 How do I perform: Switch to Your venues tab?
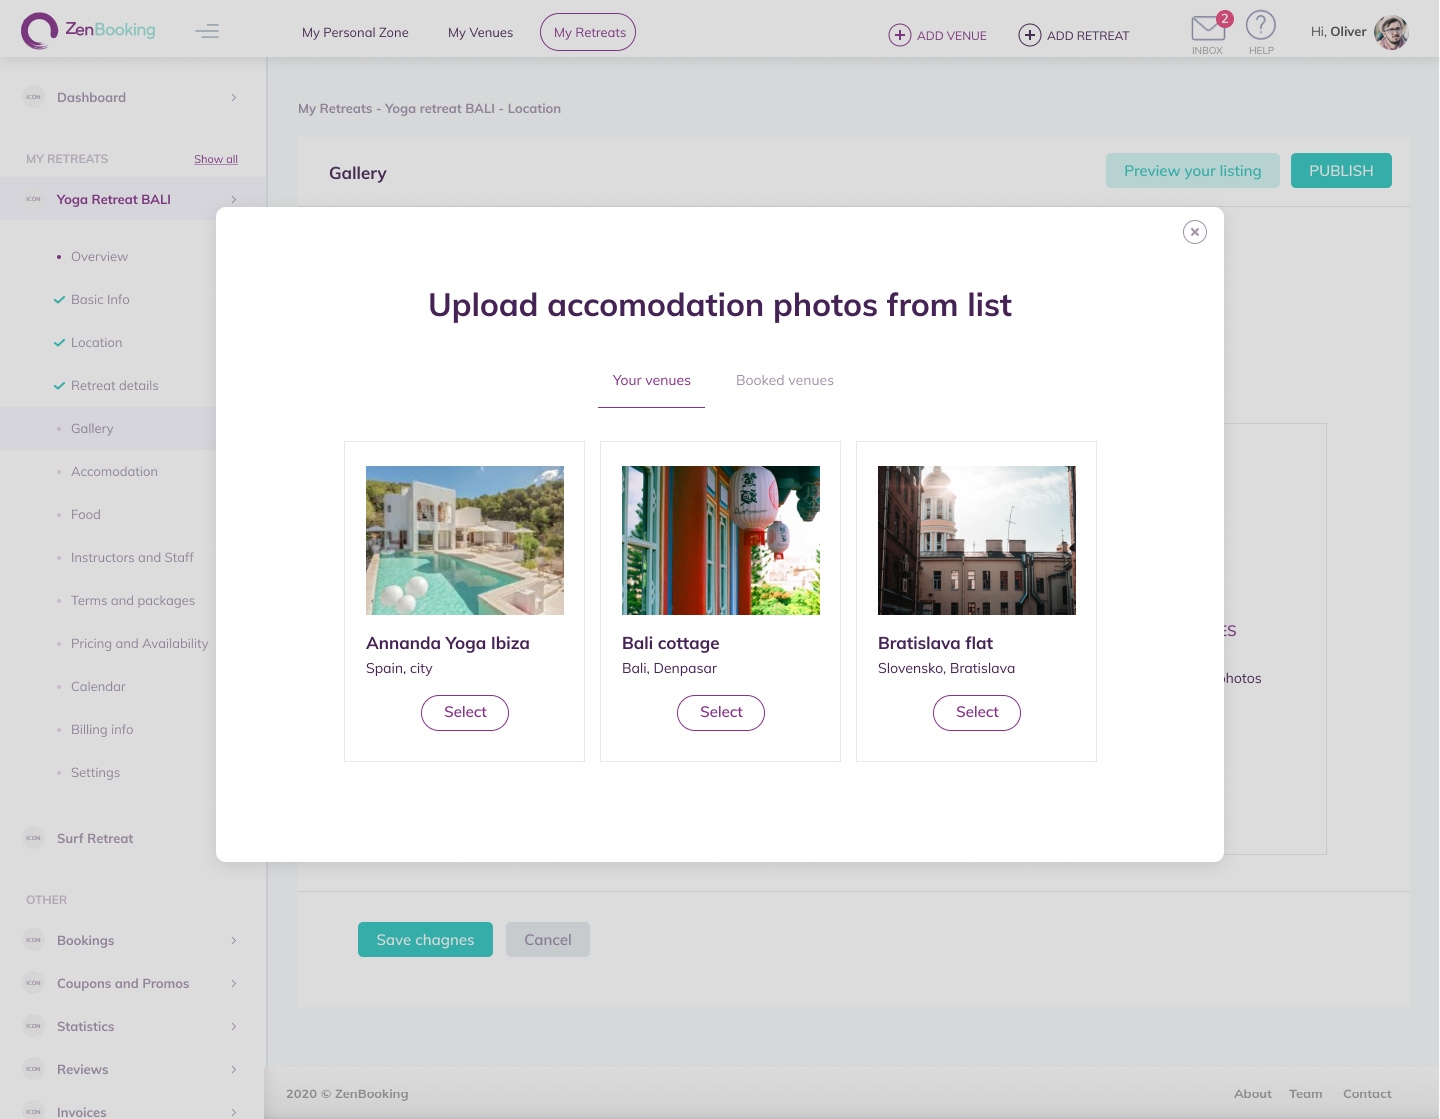(652, 380)
